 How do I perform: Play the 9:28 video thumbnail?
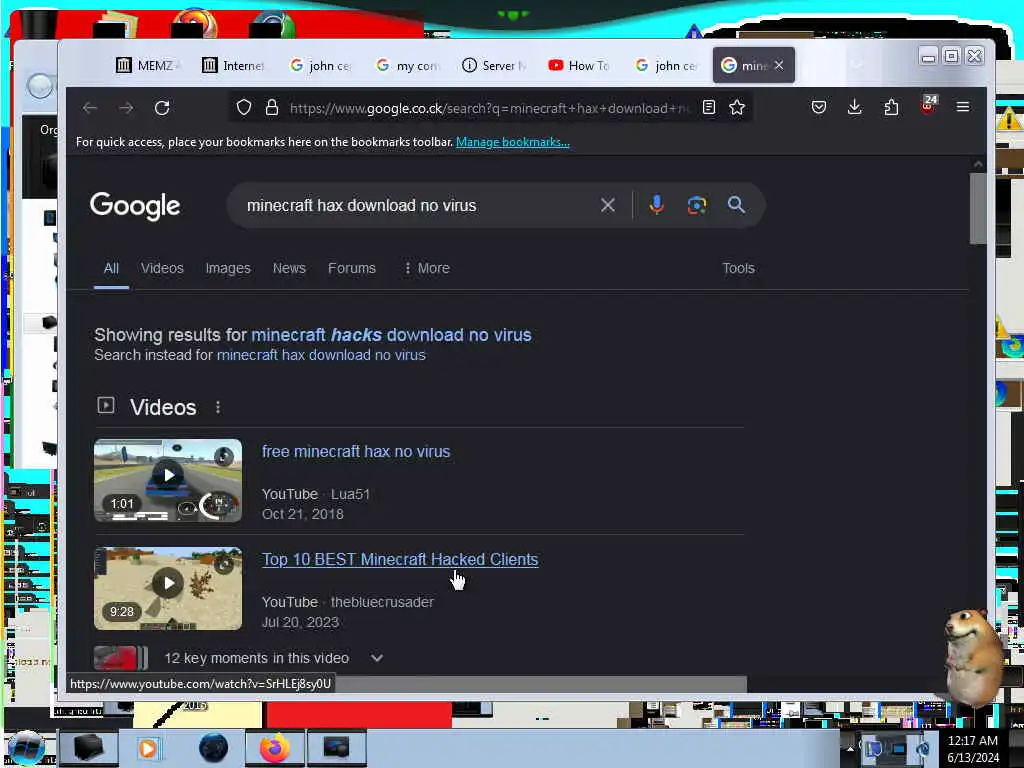[168, 588]
